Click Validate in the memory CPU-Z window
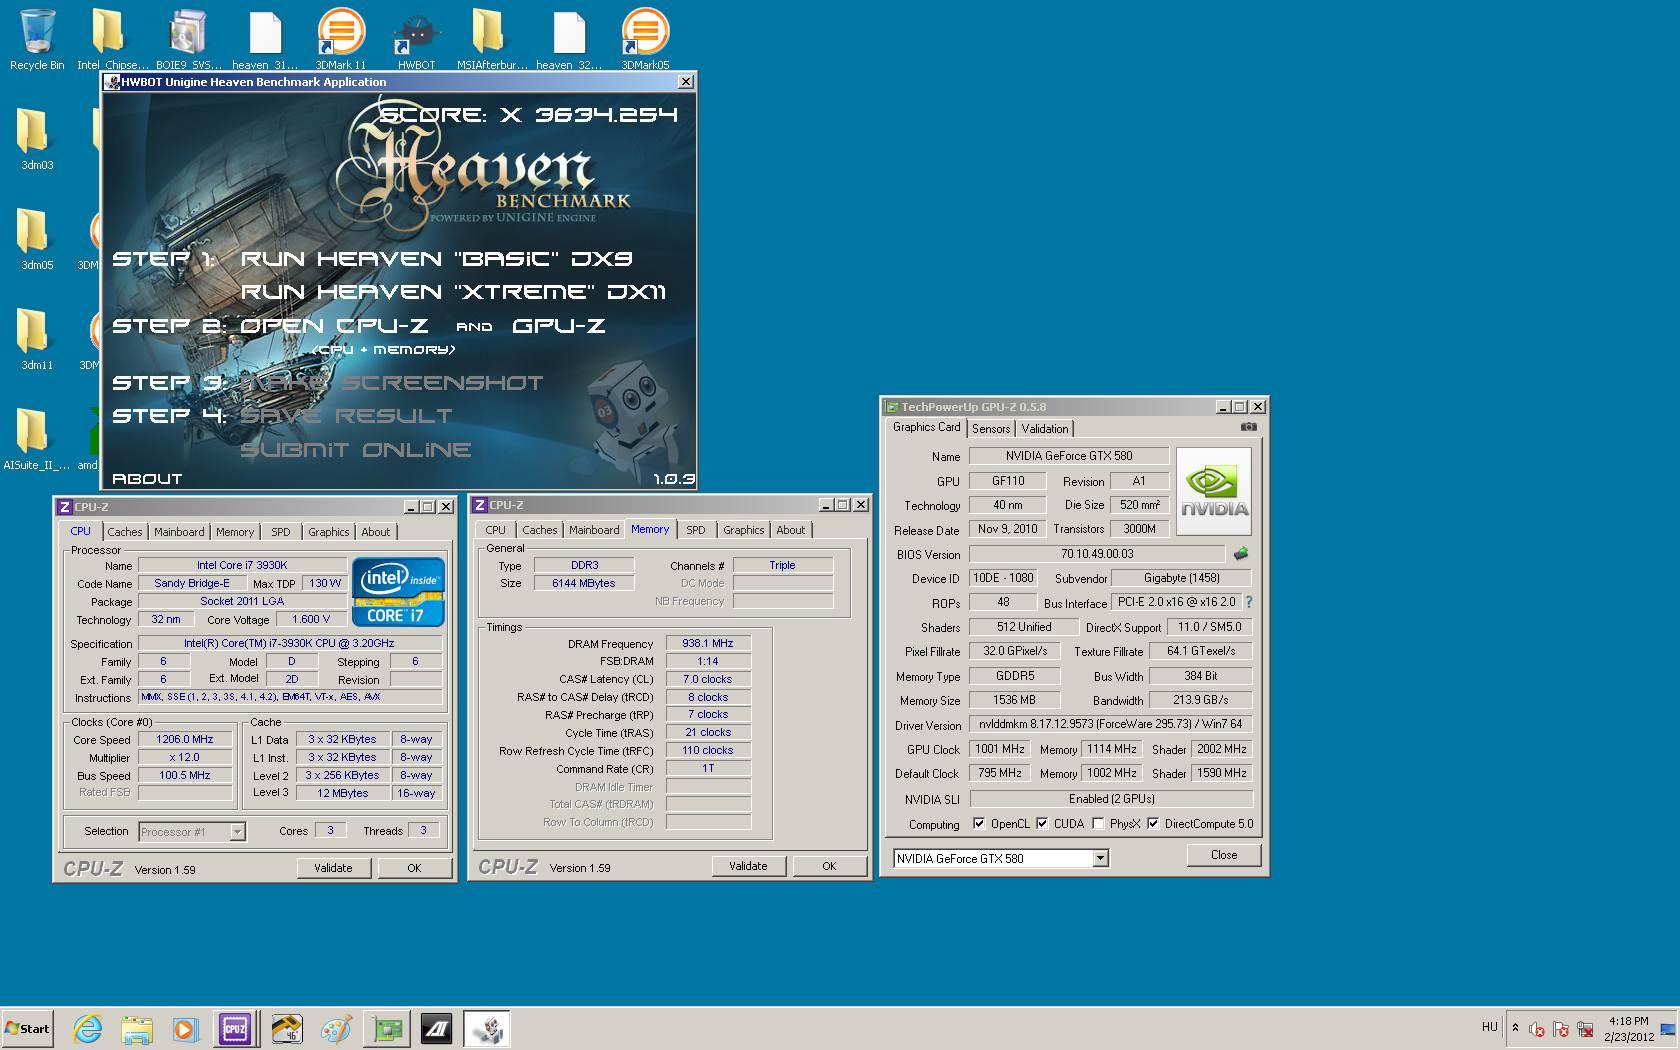Viewport: 1680px width, 1050px height. [x=748, y=866]
